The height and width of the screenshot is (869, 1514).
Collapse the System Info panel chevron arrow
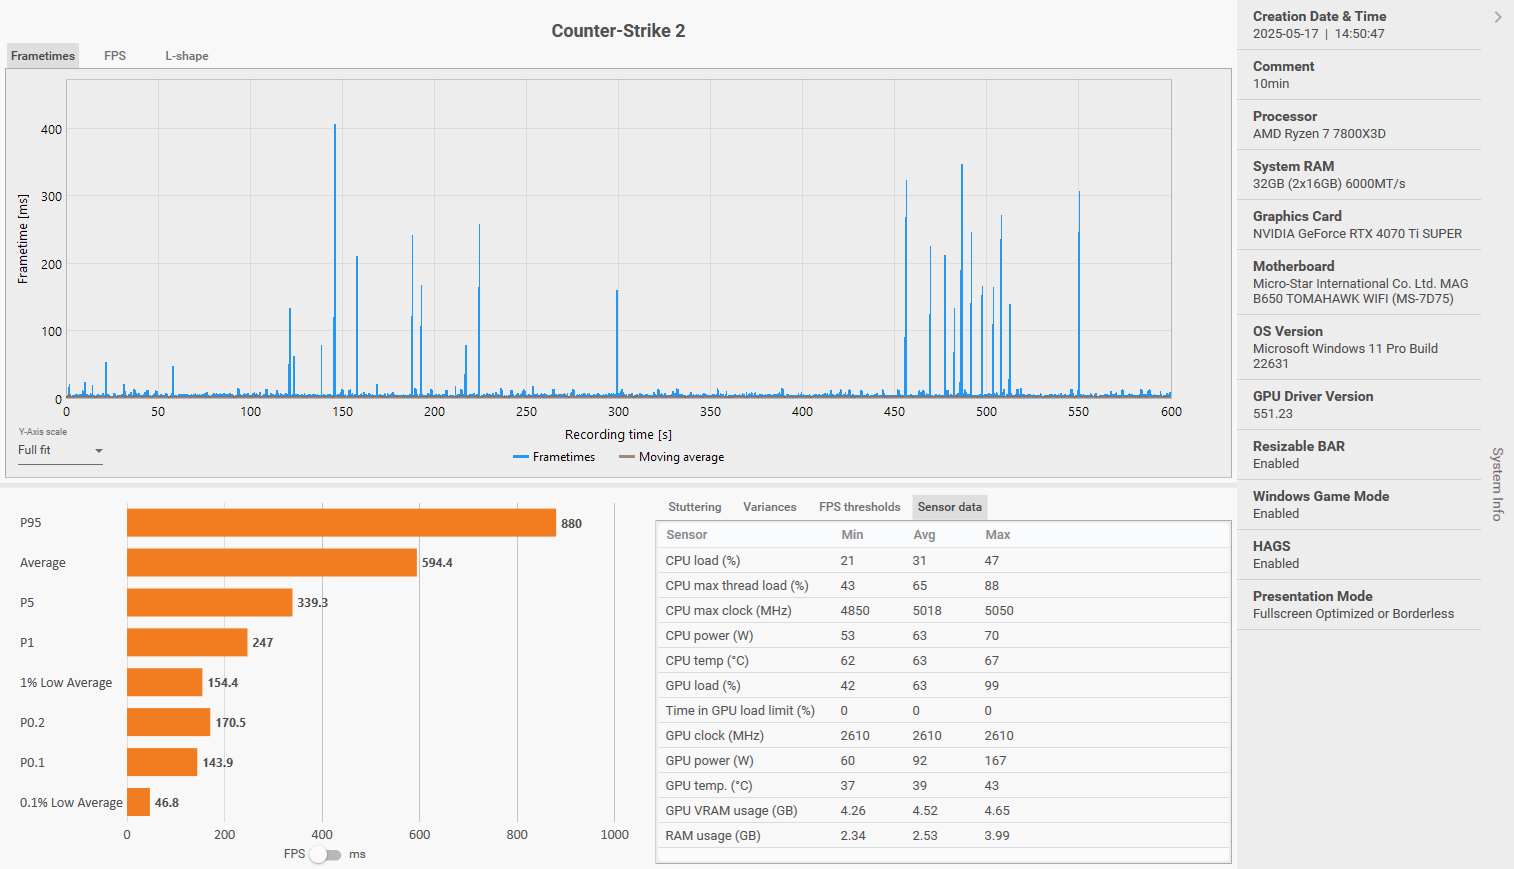click(x=1497, y=17)
